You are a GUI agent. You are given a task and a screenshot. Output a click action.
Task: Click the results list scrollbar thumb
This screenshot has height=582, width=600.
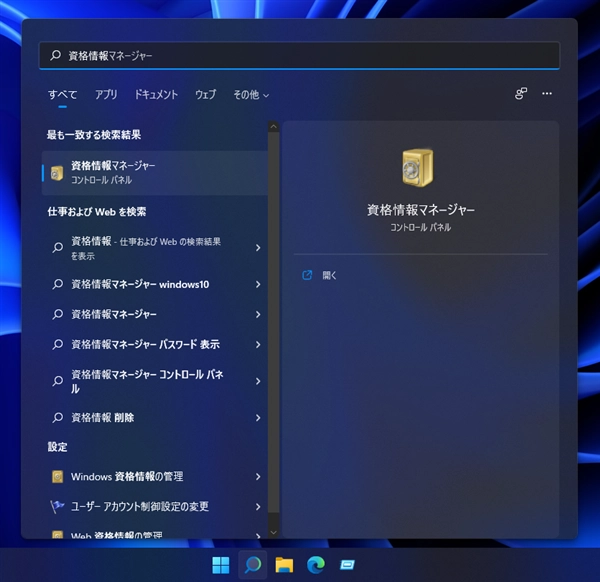pos(274,323)
